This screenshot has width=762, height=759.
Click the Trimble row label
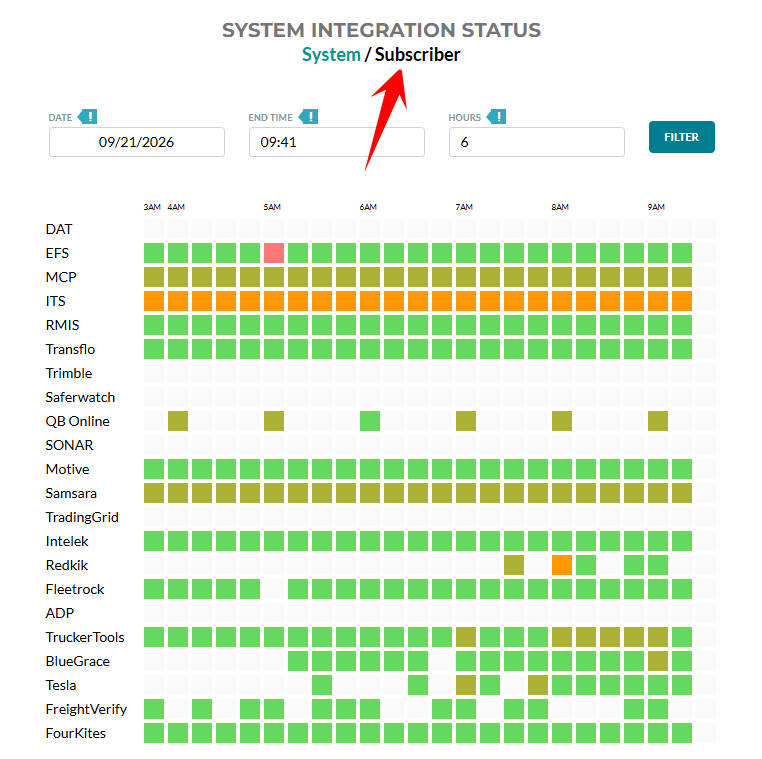pos(69,373)
